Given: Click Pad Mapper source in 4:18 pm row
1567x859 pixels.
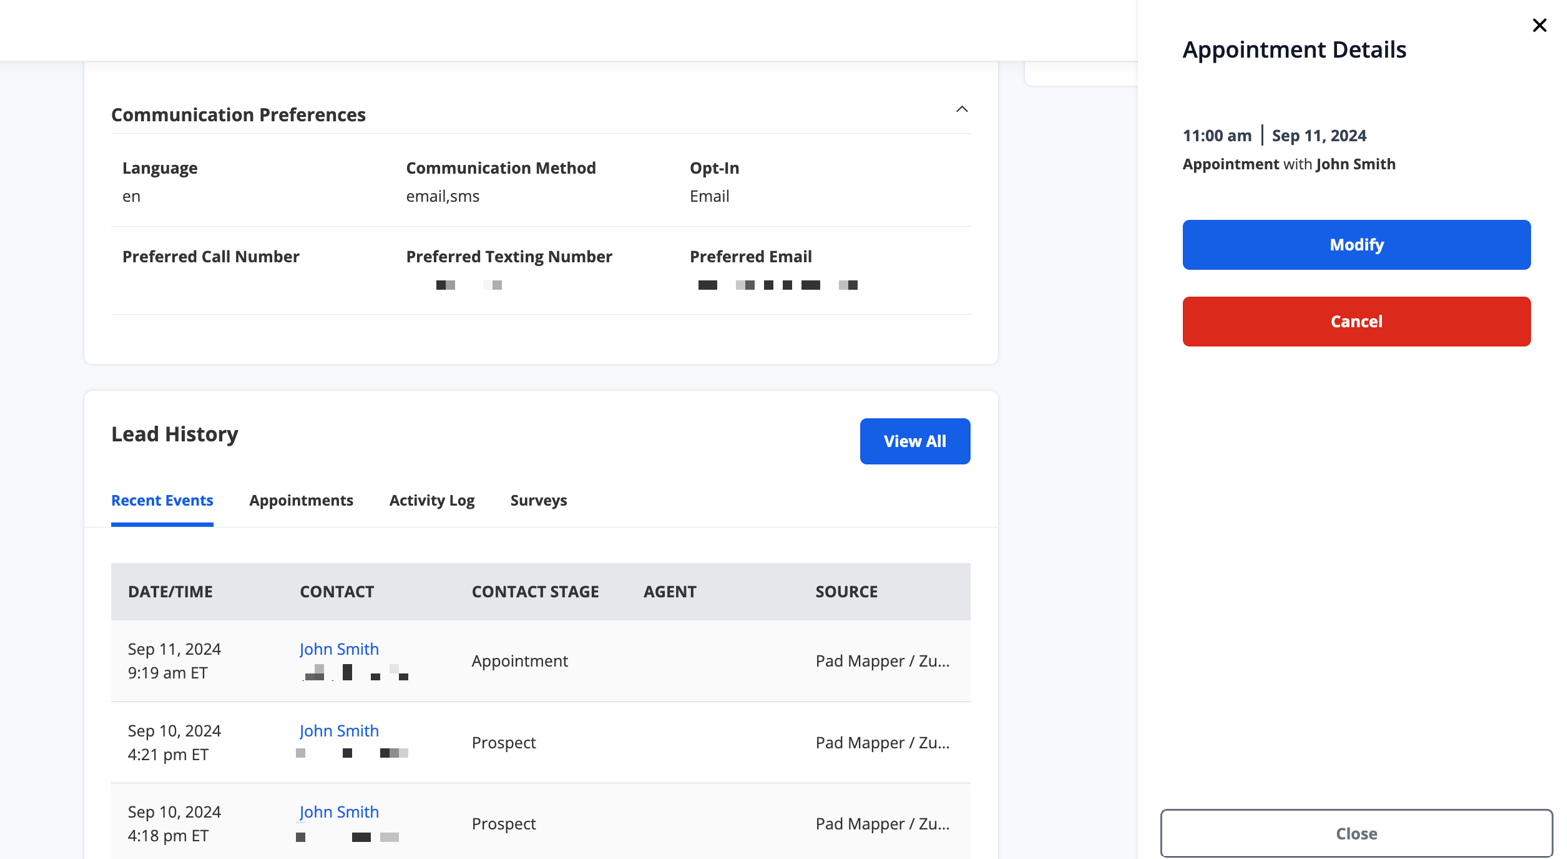Looking at the screenshot, I should [x=883, y=824].
